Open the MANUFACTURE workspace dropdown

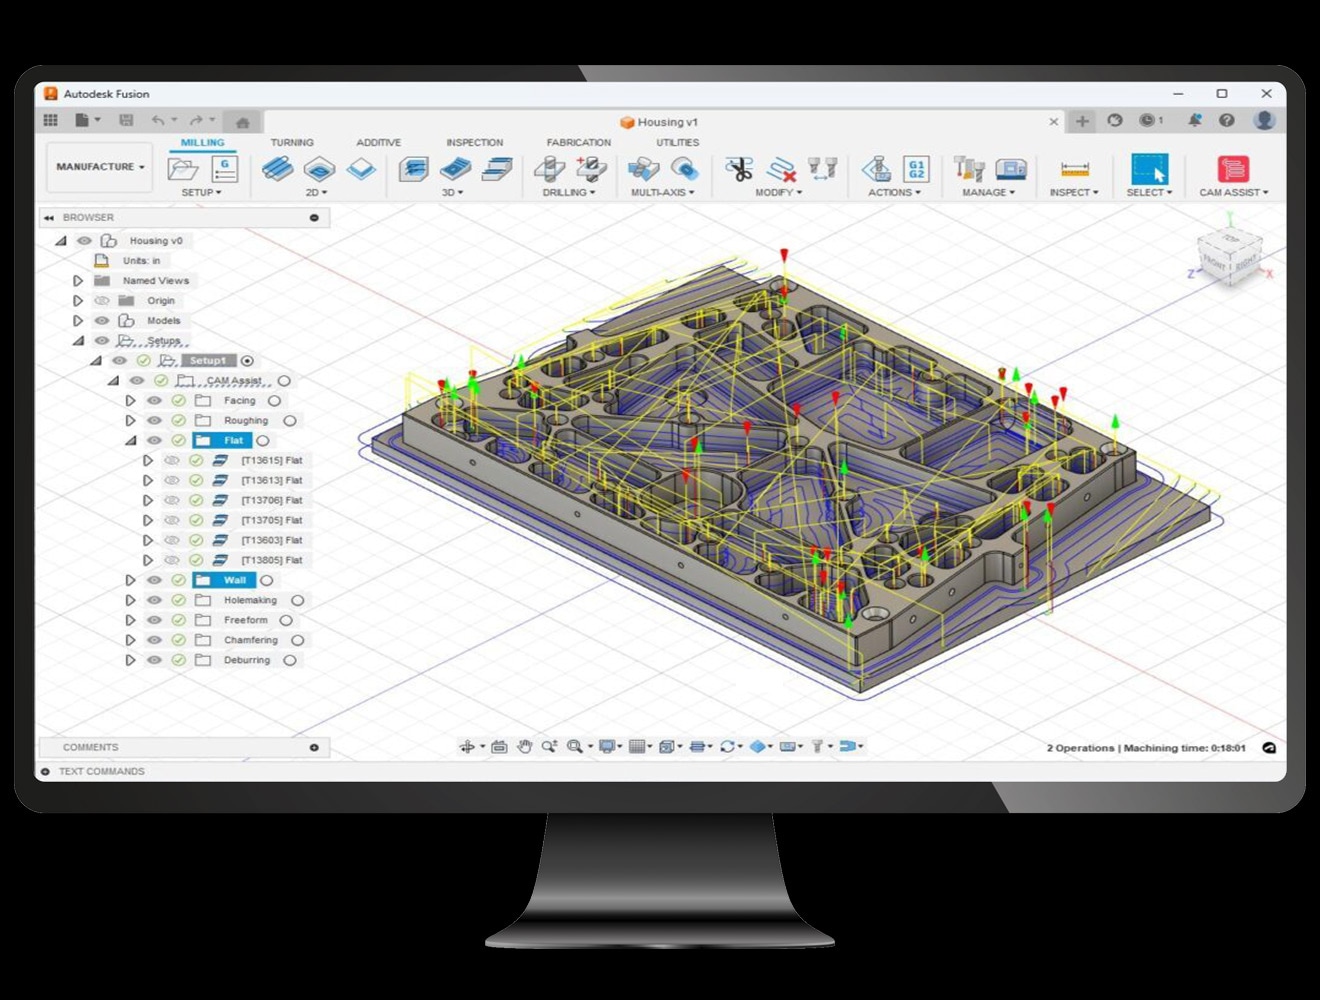[98, 166]
